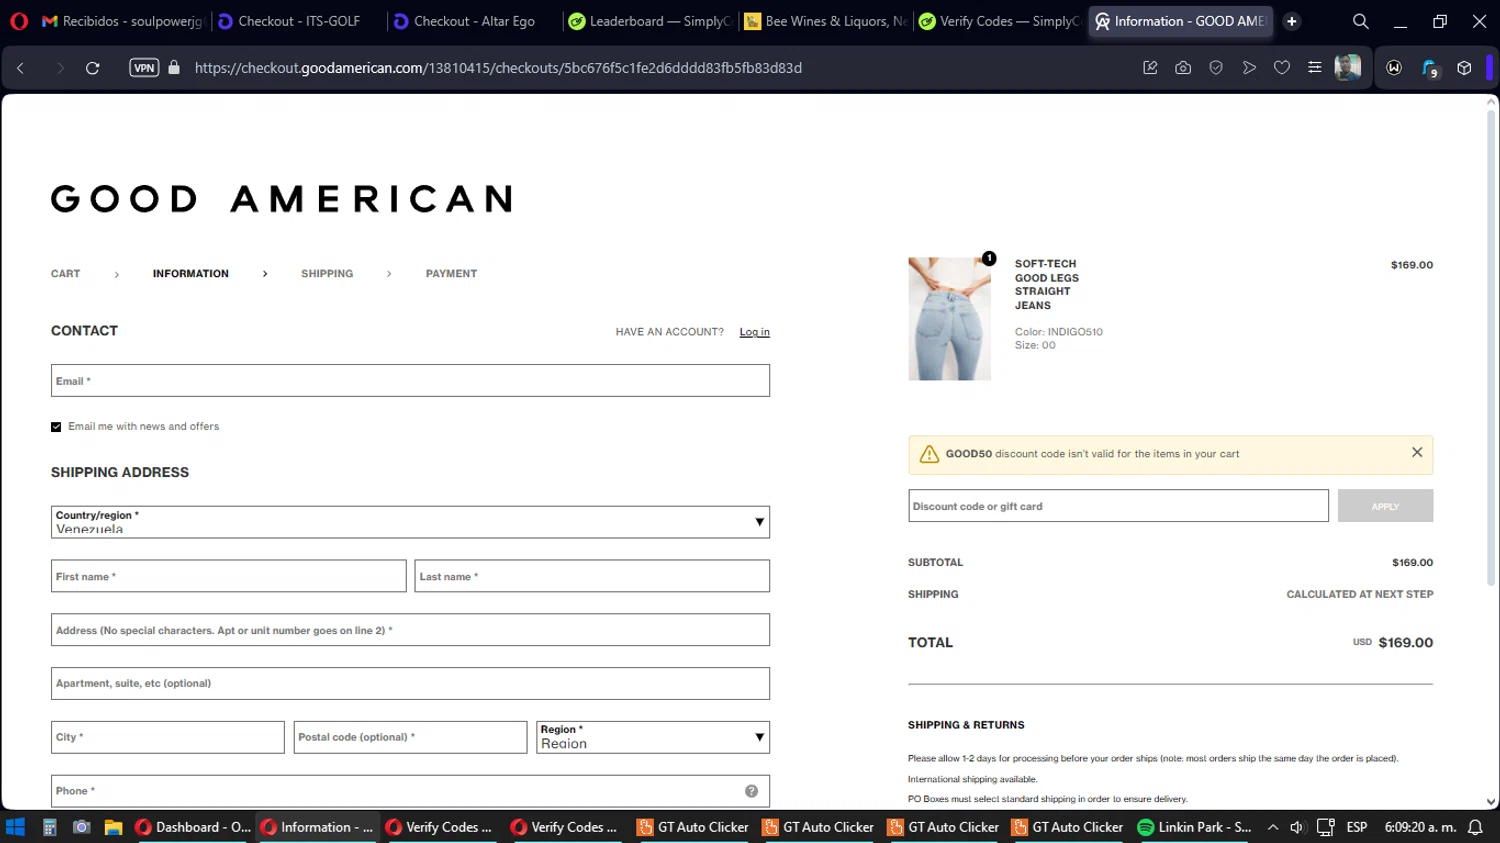Go back with browser back arrow
The width and height of the screenshot is (1500, 843).
click(20, 68)
